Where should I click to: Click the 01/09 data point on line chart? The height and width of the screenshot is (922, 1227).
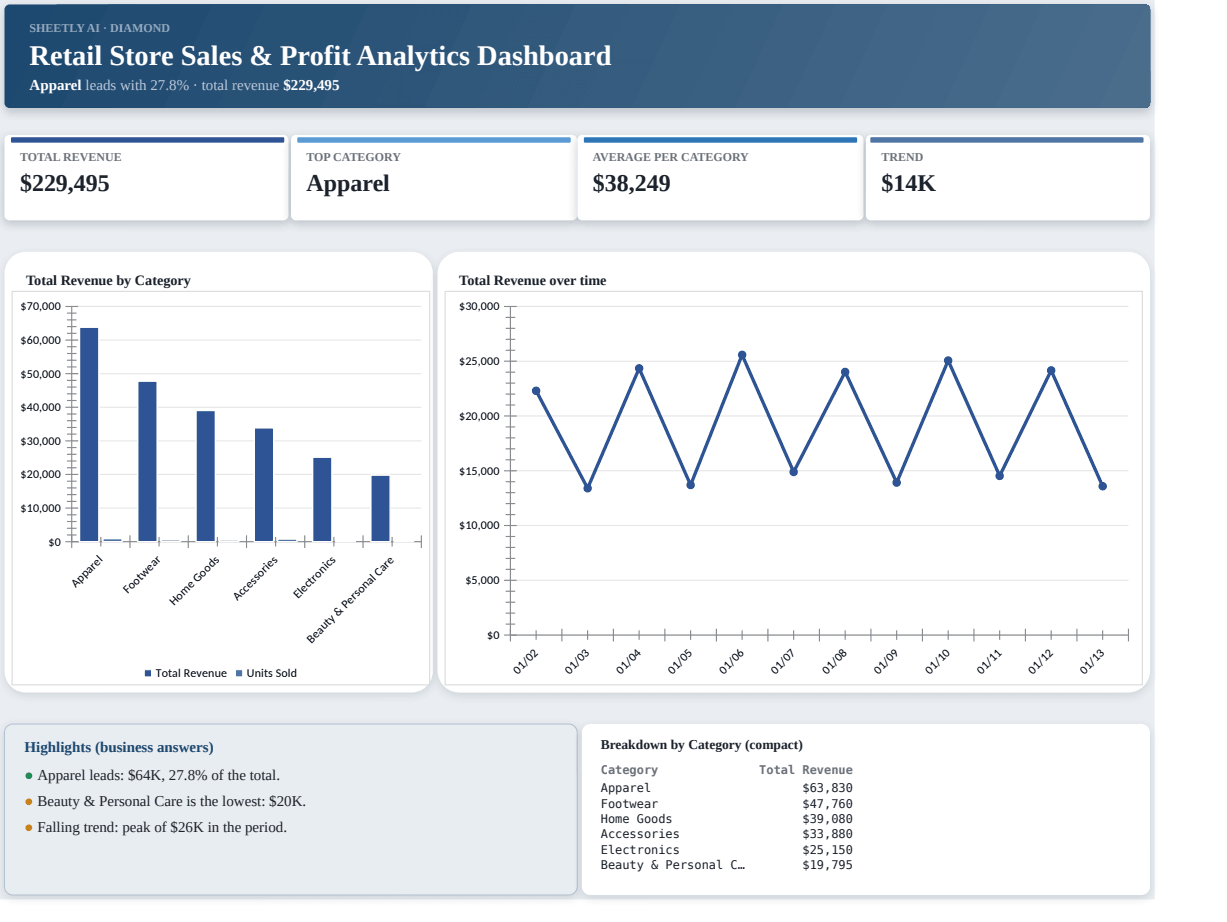click(897, 482)
